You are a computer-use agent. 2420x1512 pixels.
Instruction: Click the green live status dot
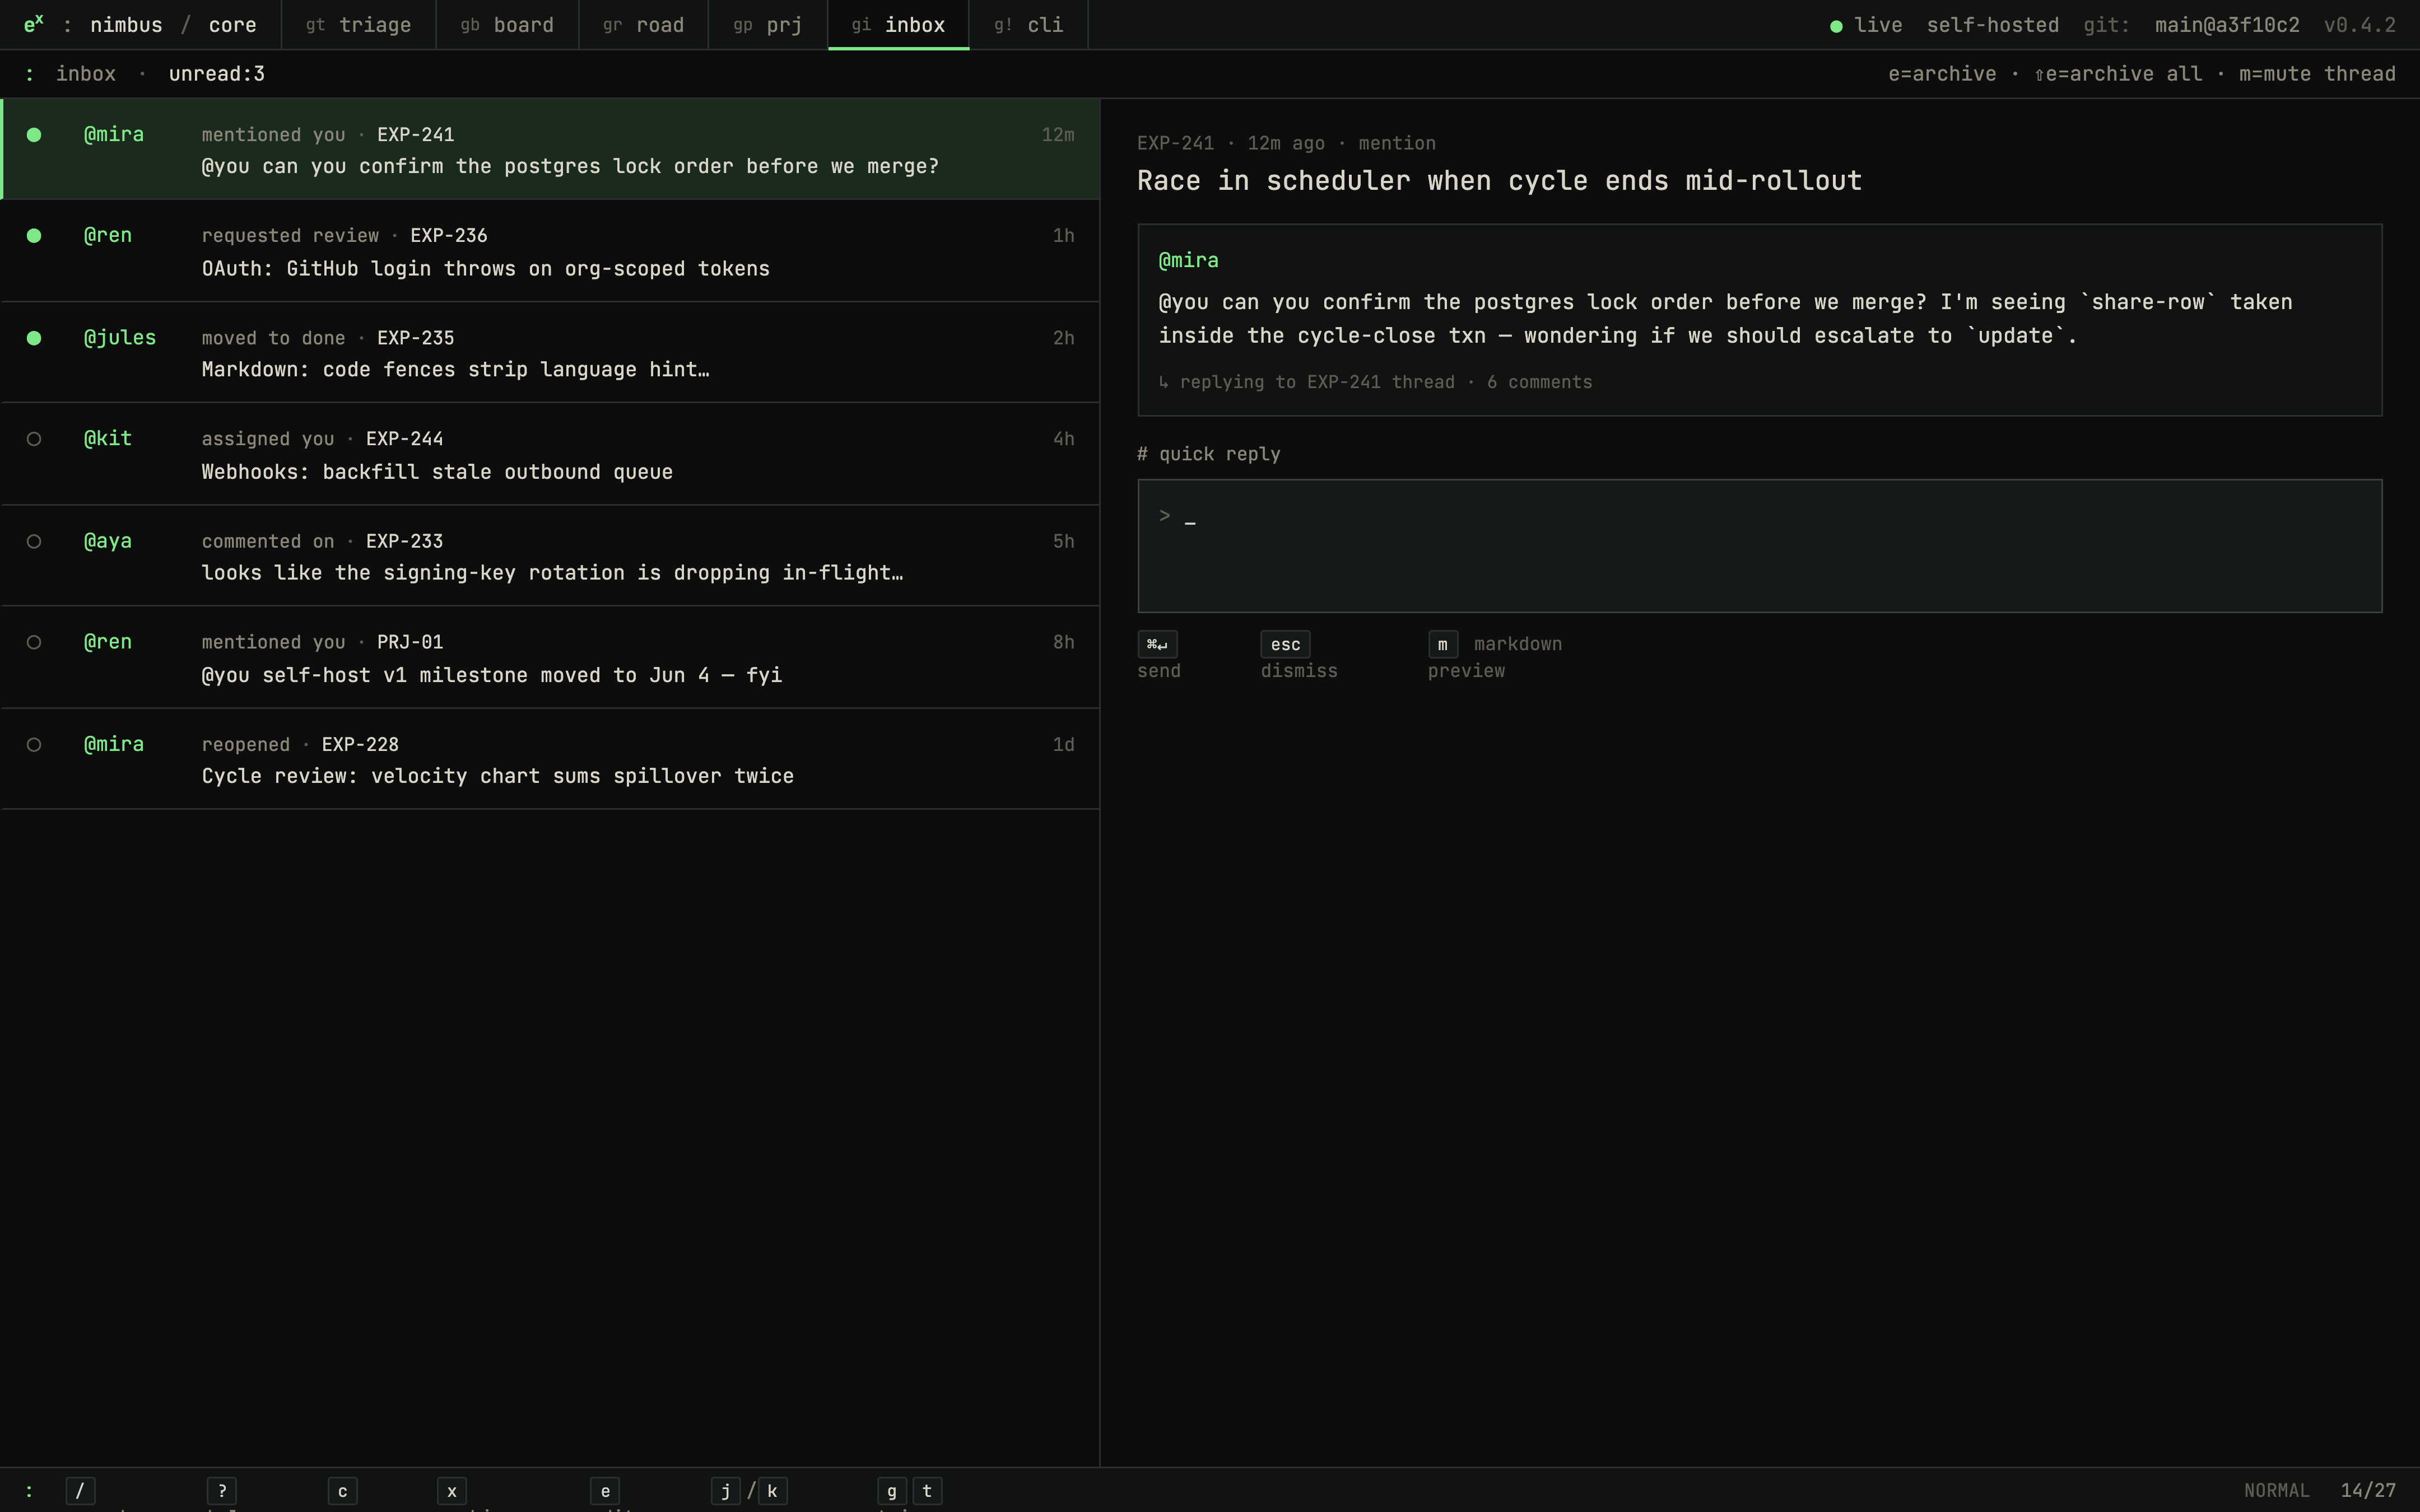(1836, 26)
